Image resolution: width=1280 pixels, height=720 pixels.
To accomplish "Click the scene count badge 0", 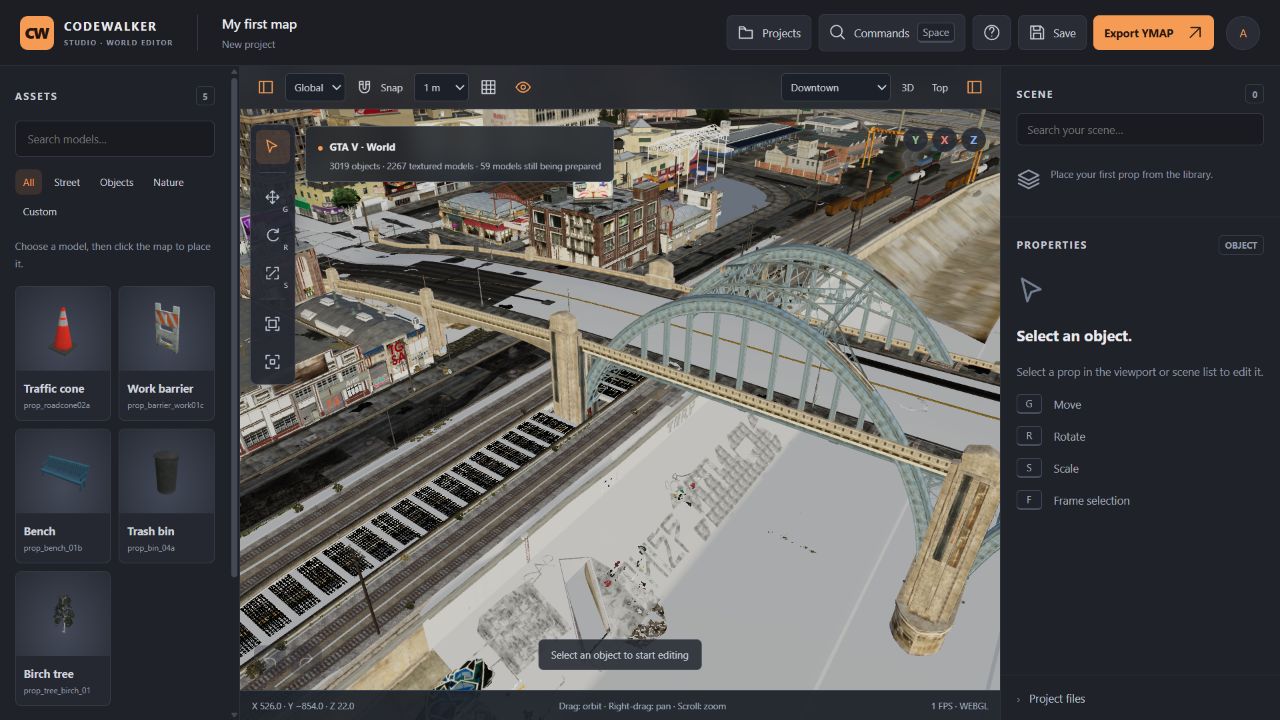I will (x=1254, y=94).
